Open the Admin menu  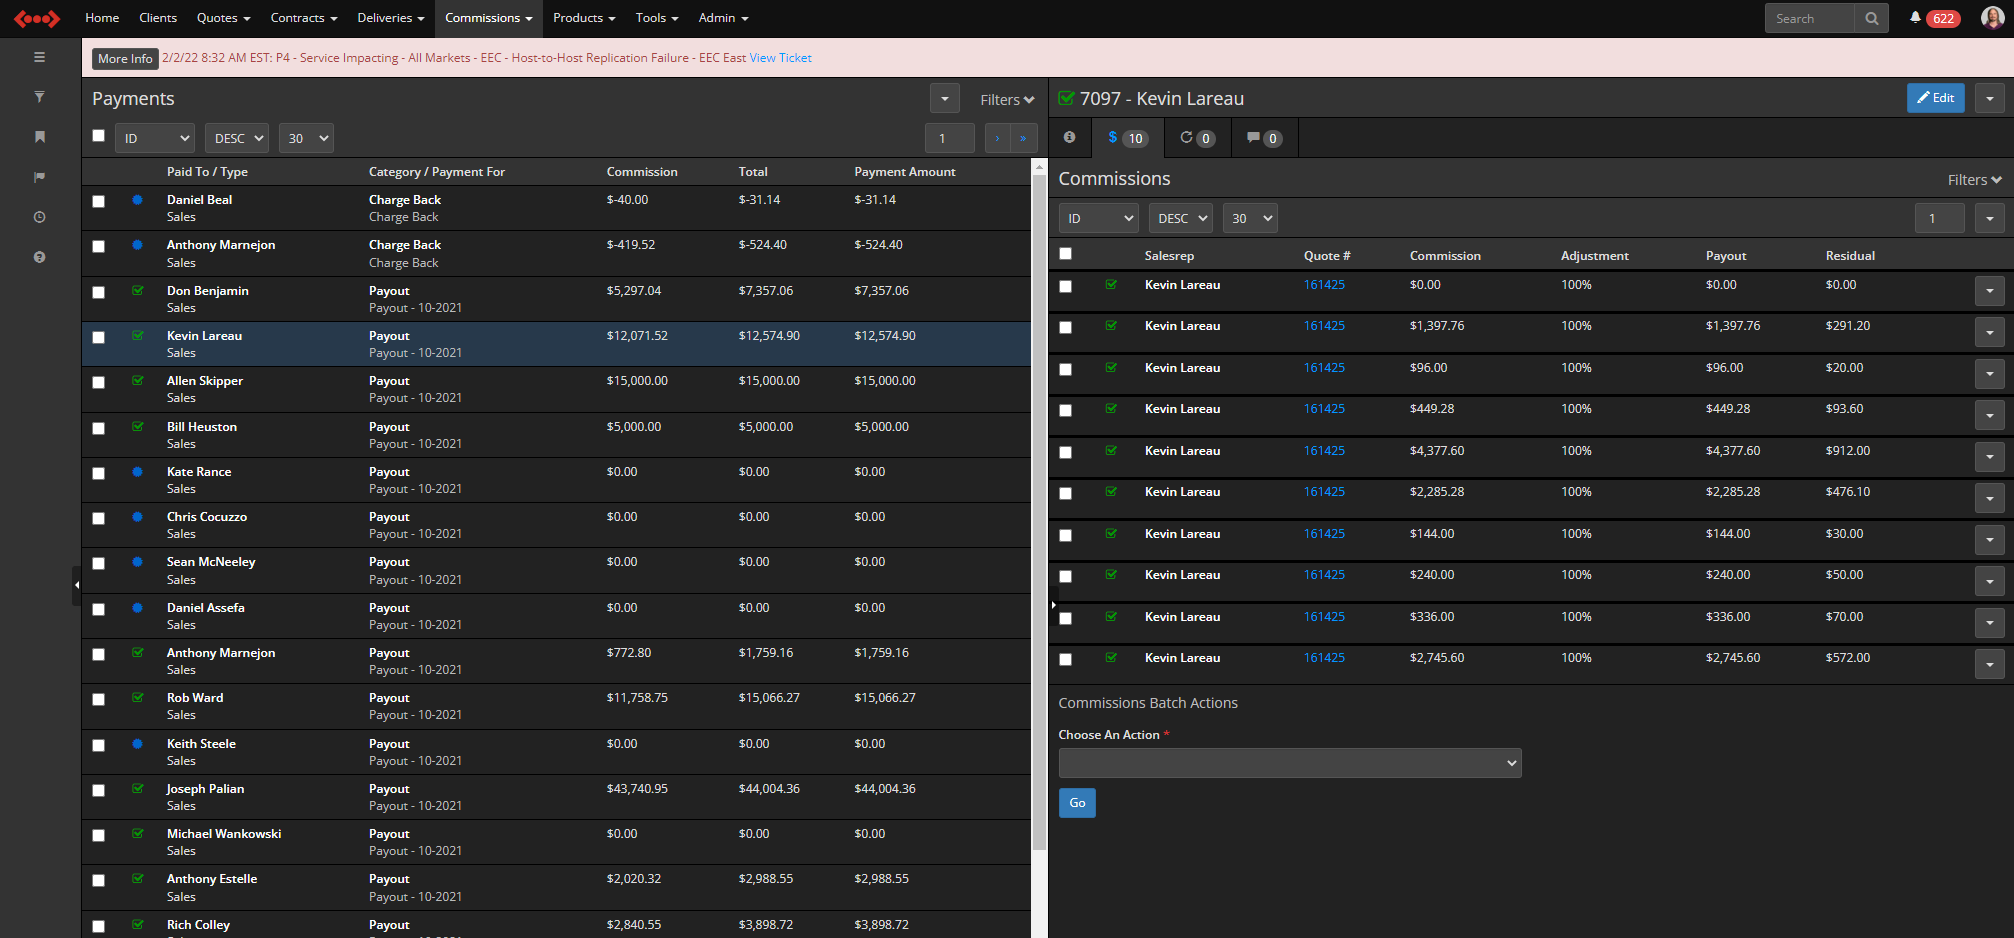(722, 18)
